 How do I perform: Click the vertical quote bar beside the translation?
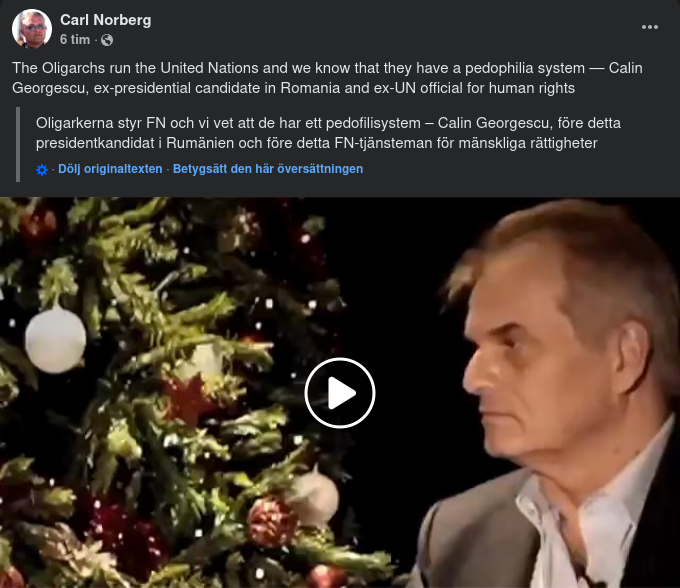18,144
